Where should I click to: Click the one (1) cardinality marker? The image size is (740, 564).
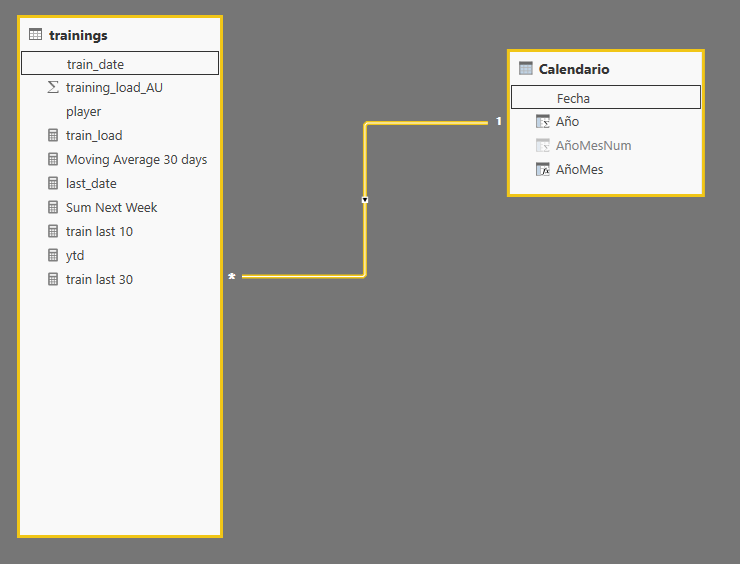pos(498,121)
